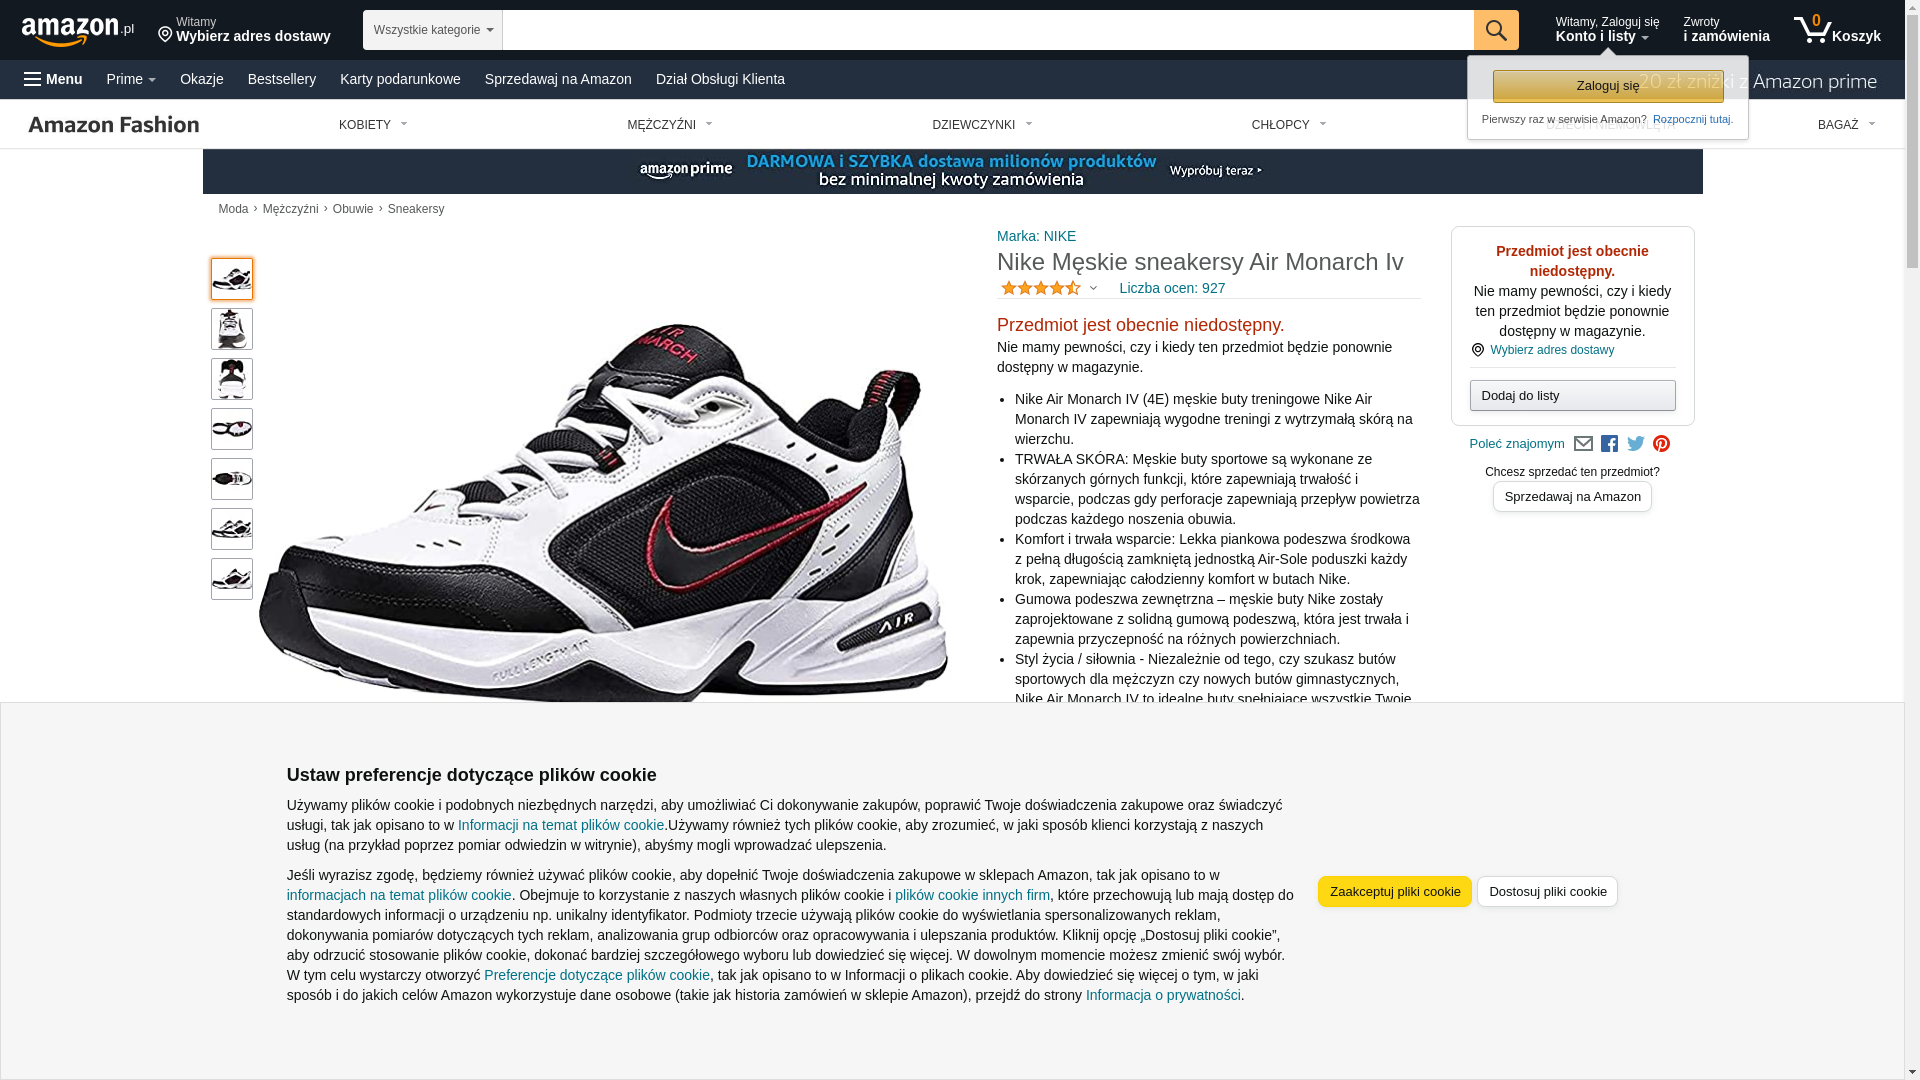Expand the KOBIETY fashion category

pos(373,125)
